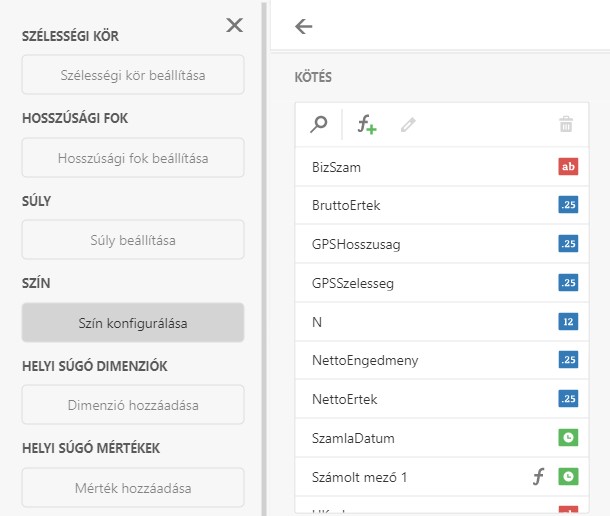
Task: Click the trash delete icon
Action: coord(566,125)
